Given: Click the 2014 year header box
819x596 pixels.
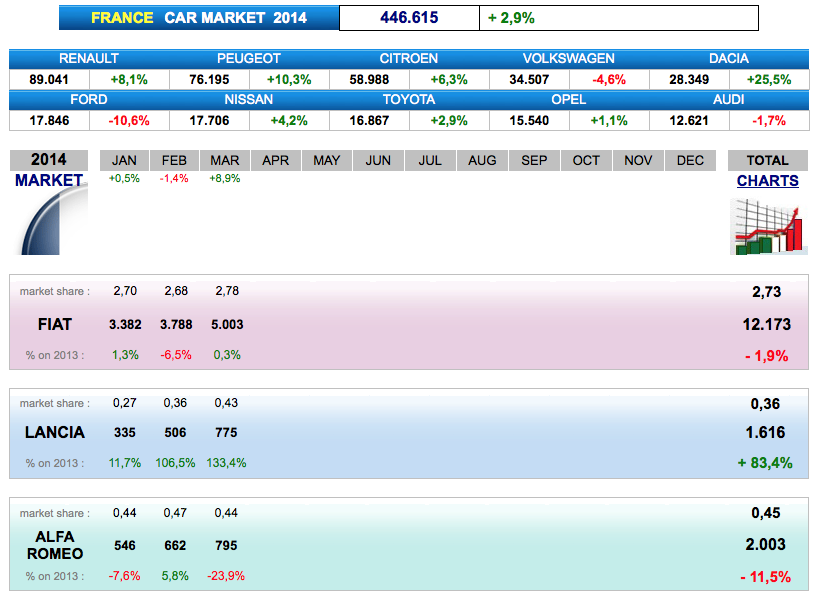Looking at the screenshot, I should pyautogui.click(x=49, y=160).
